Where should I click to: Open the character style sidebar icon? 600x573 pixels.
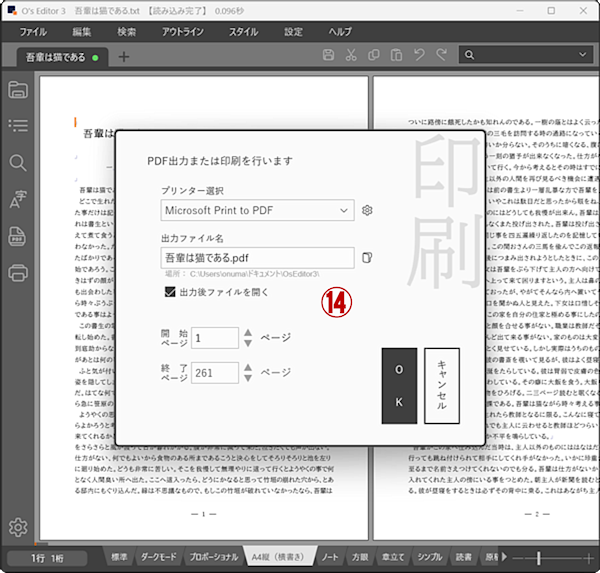pyautogui.click(x=18, y=199)
